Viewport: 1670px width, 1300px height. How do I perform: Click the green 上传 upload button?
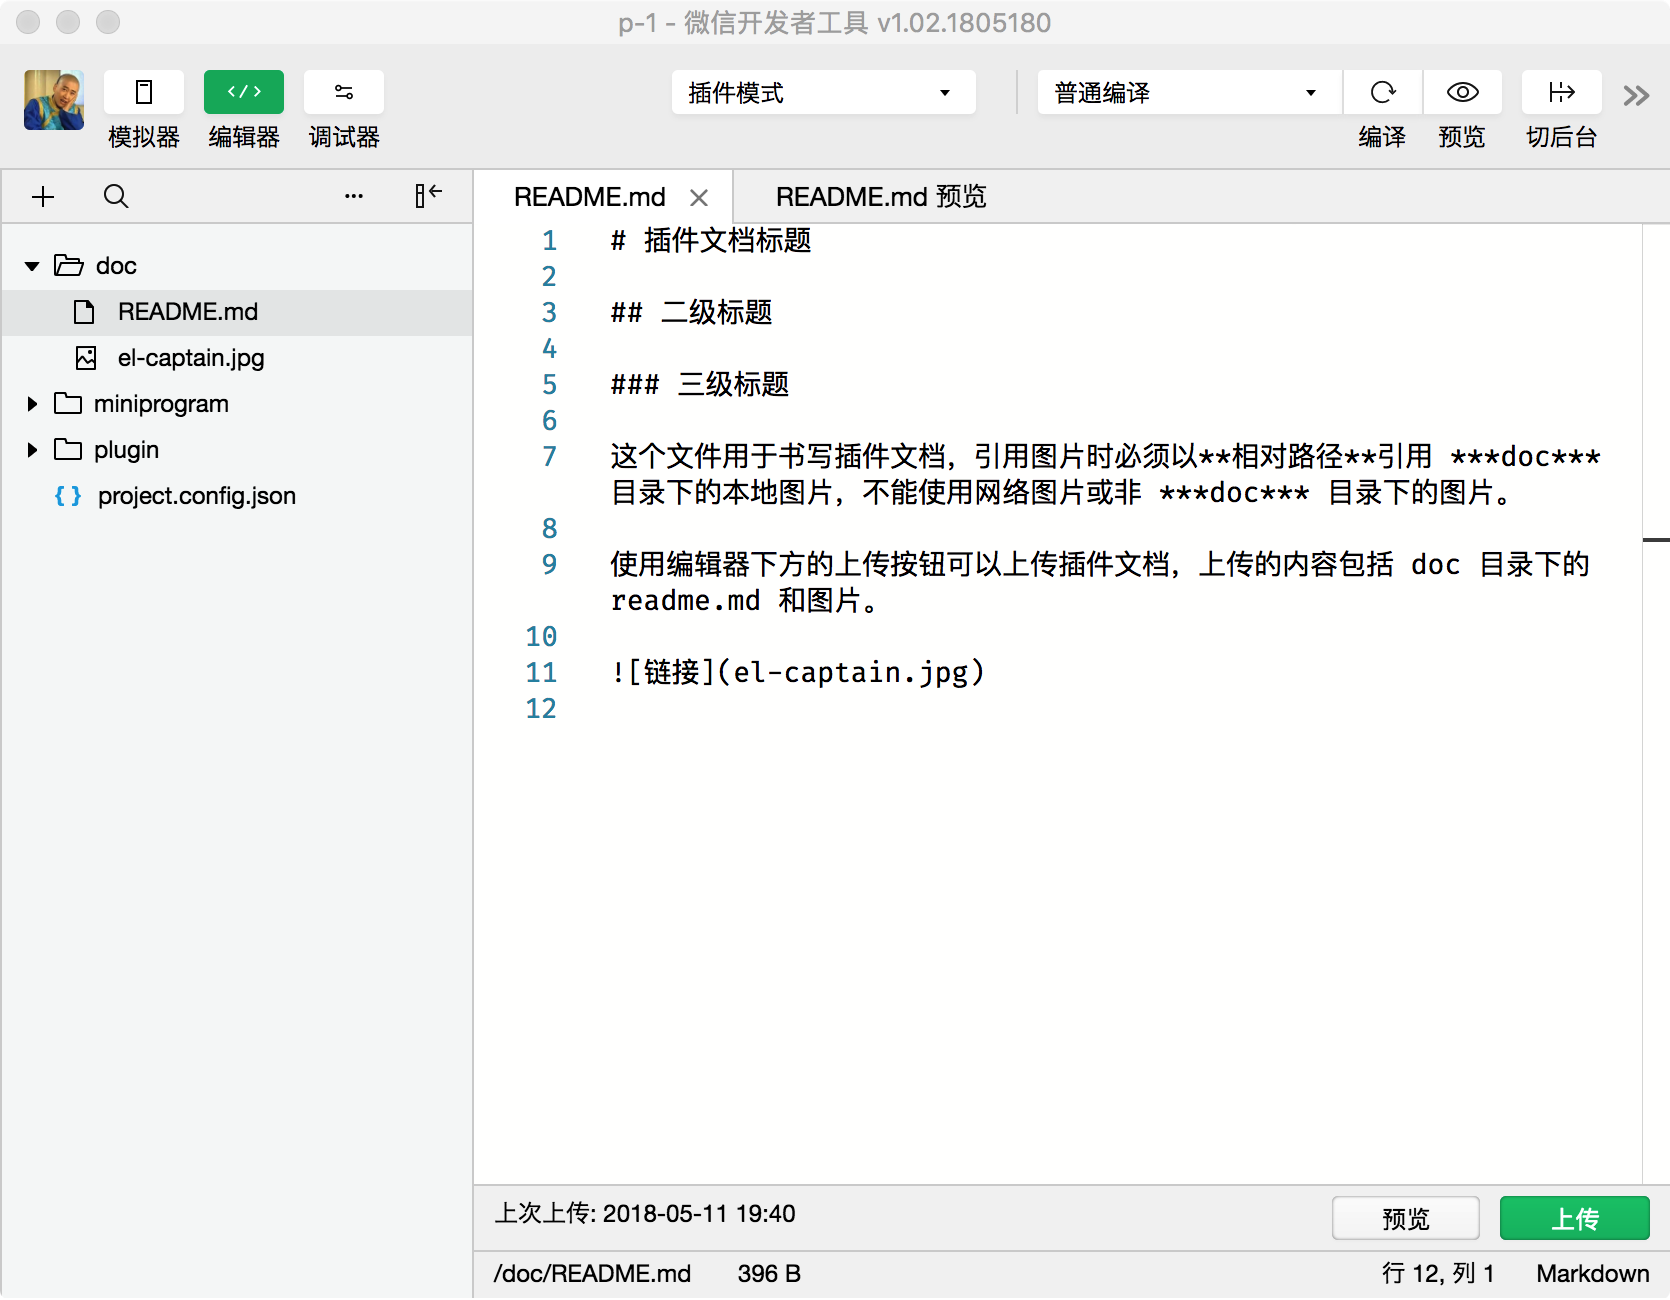pyautogui.click(x=1574, y=1219)
